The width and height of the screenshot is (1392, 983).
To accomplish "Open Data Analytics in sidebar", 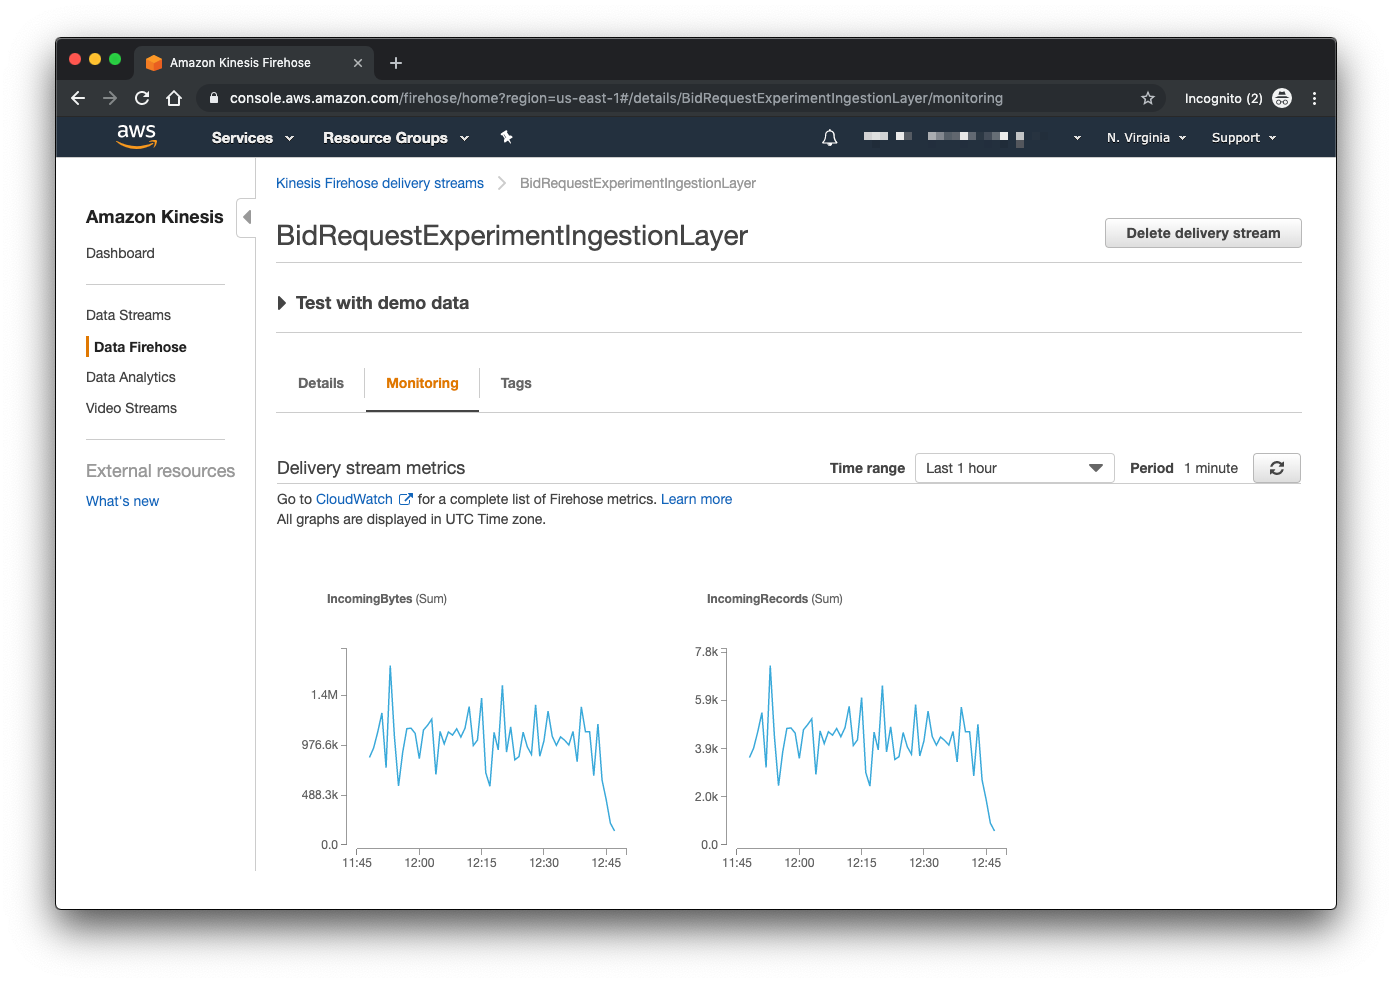I will pyautogui.click(x=131, y=377).
